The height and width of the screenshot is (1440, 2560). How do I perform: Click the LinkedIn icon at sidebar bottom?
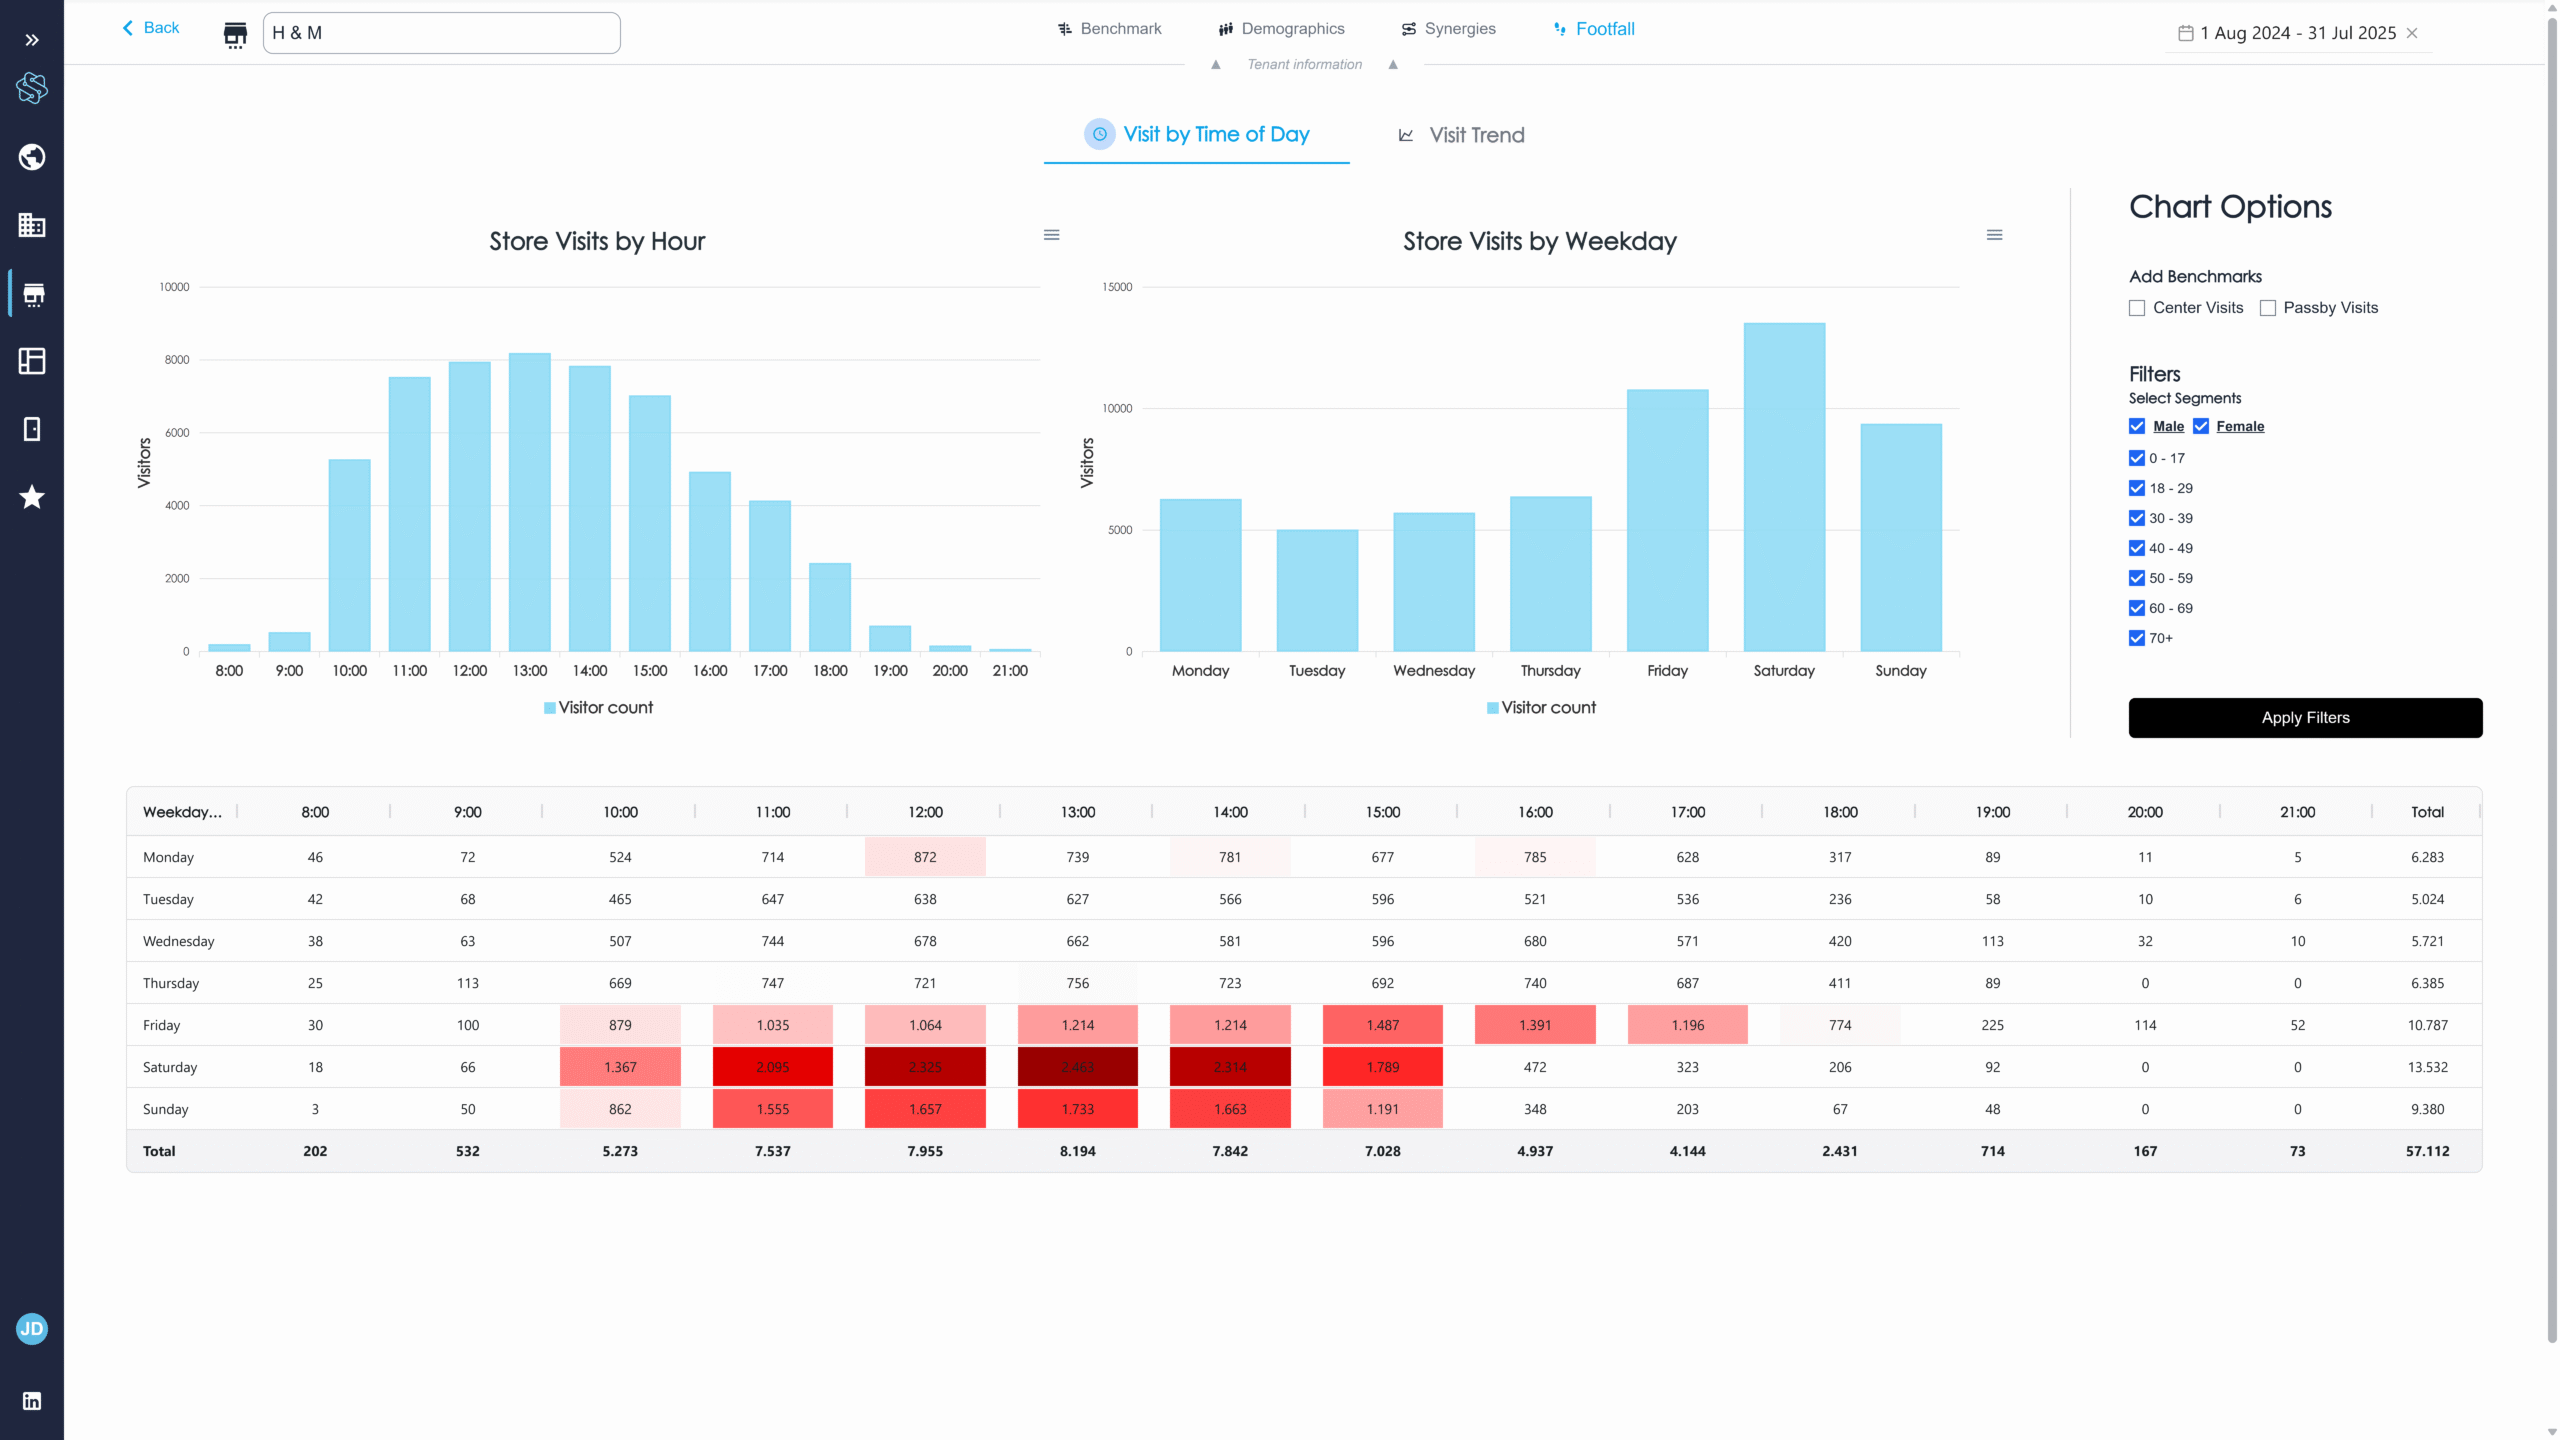[32, 1401]
